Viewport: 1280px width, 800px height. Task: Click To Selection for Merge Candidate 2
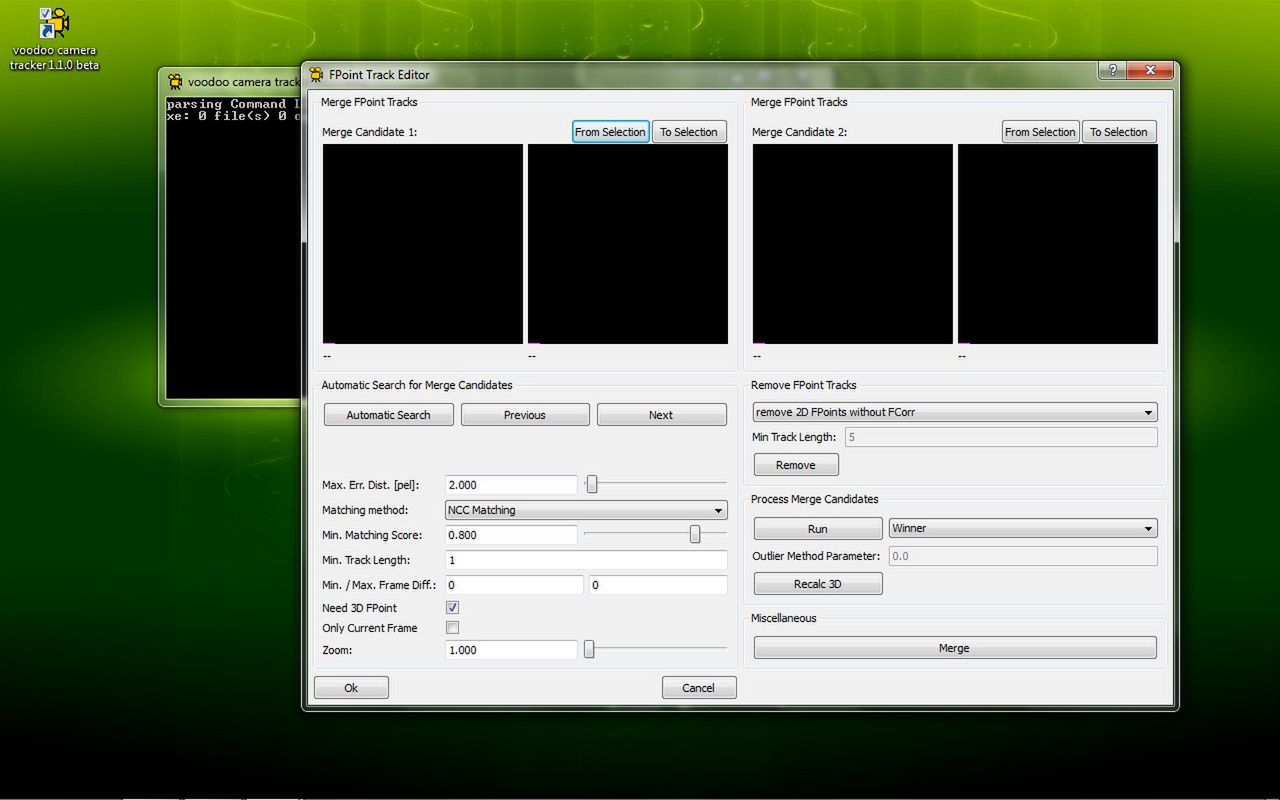[1119, 132]
